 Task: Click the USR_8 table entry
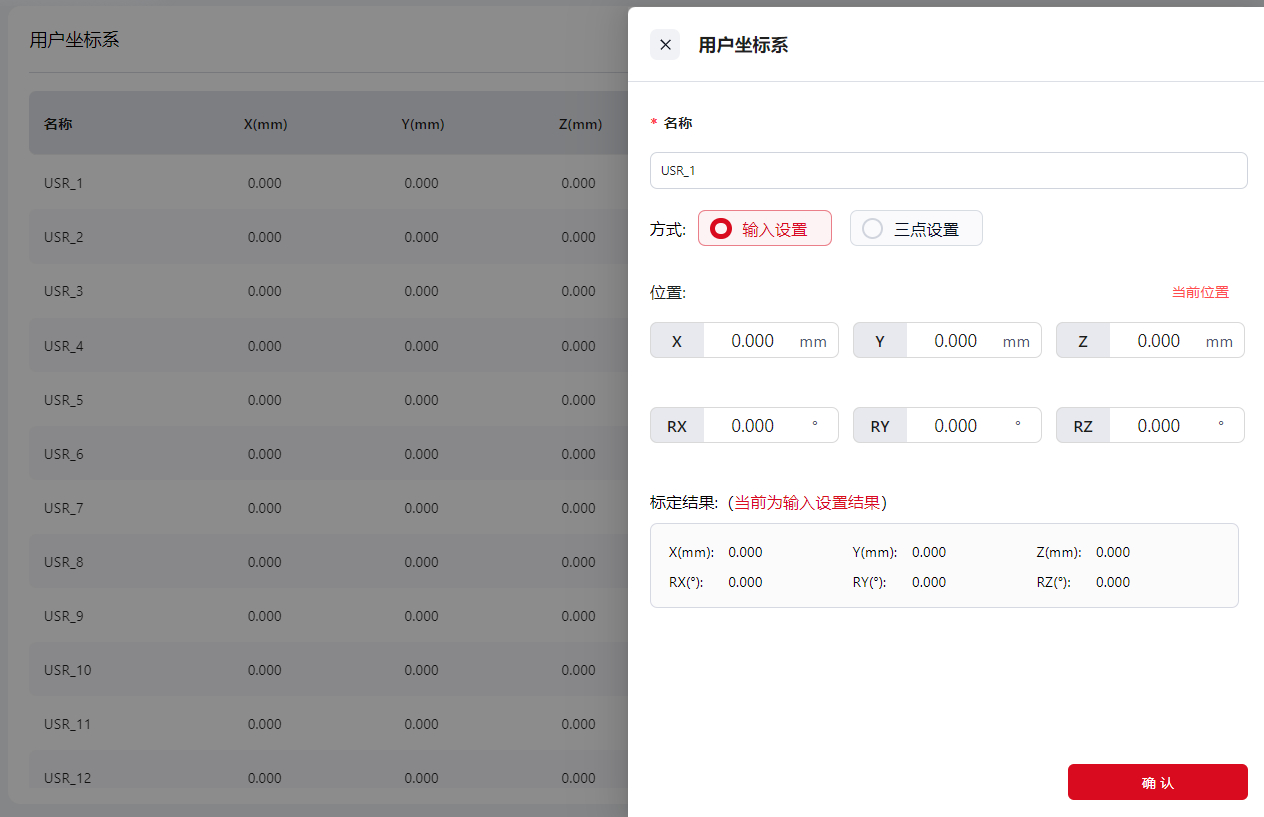coord(64,562)
